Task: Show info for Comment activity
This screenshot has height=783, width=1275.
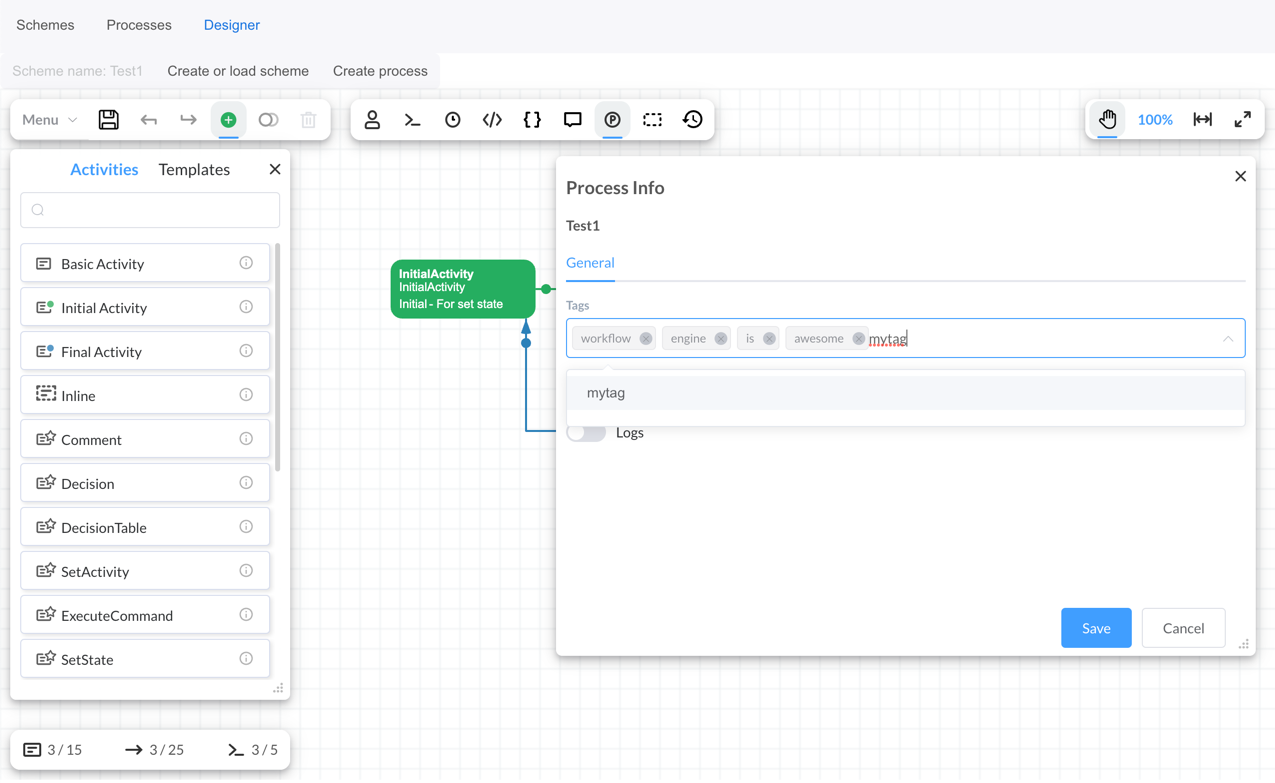Action: click(x=246, y=439)
